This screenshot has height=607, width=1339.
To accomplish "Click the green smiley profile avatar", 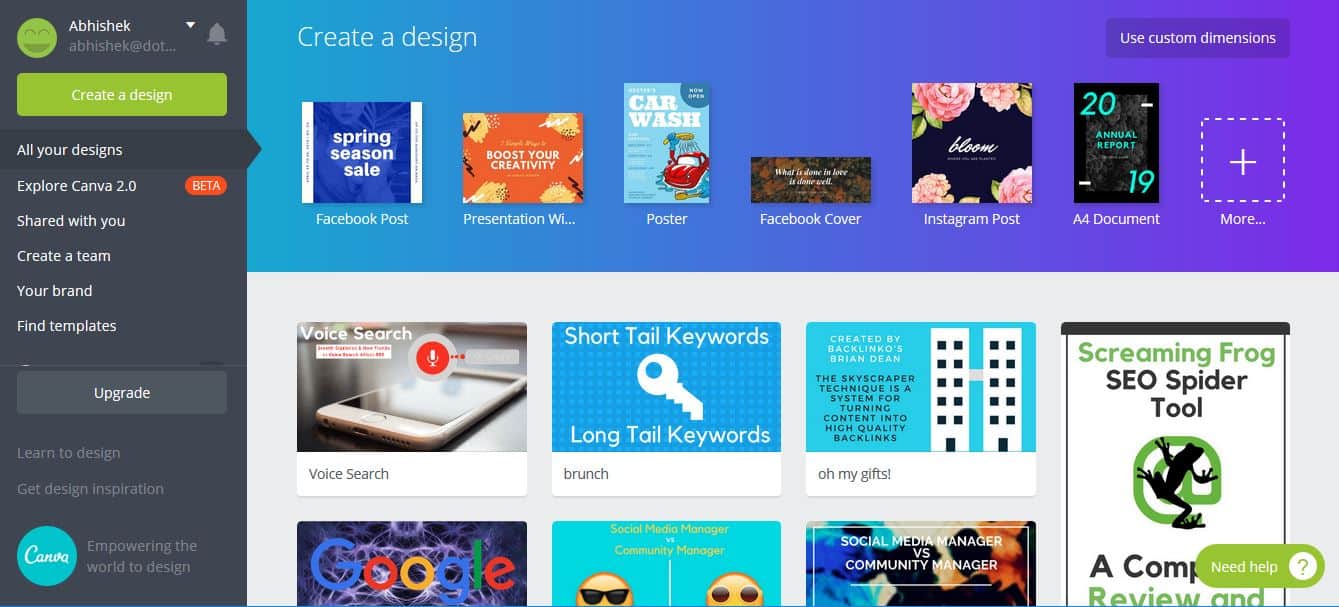I will click(37, 37).
